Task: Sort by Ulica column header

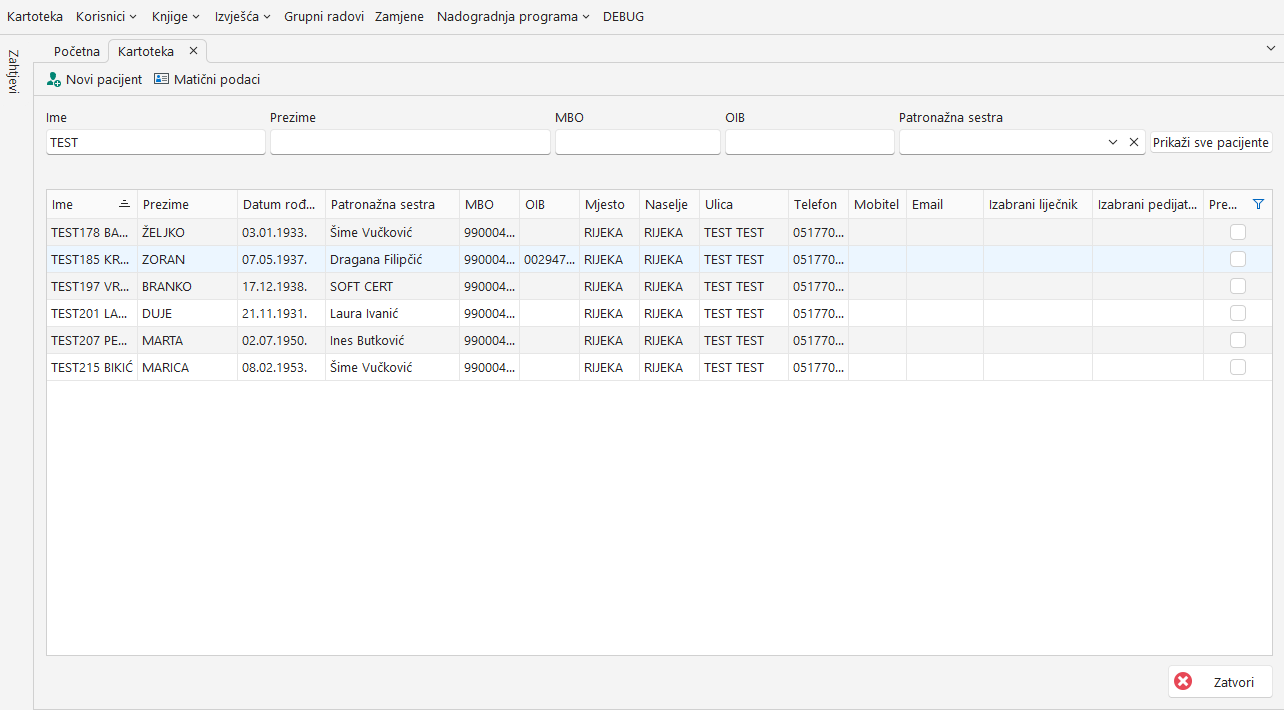Action: click(x=744, y=204)
